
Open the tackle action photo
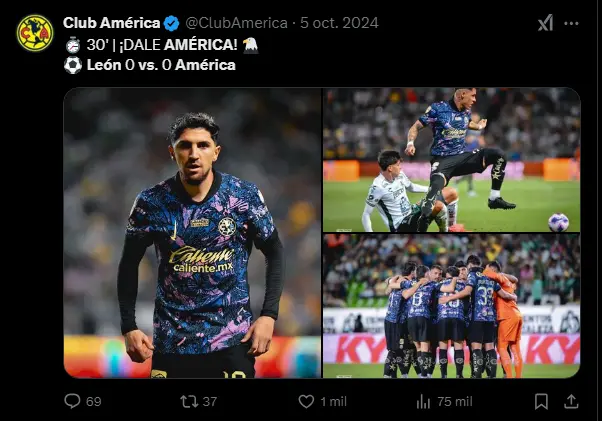[x=452, y=160]
